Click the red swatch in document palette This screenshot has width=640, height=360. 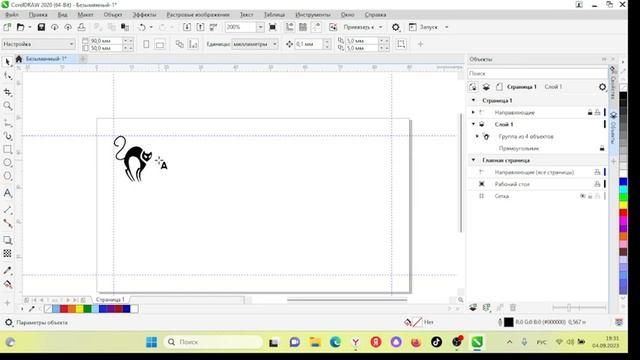coord(64,309)
